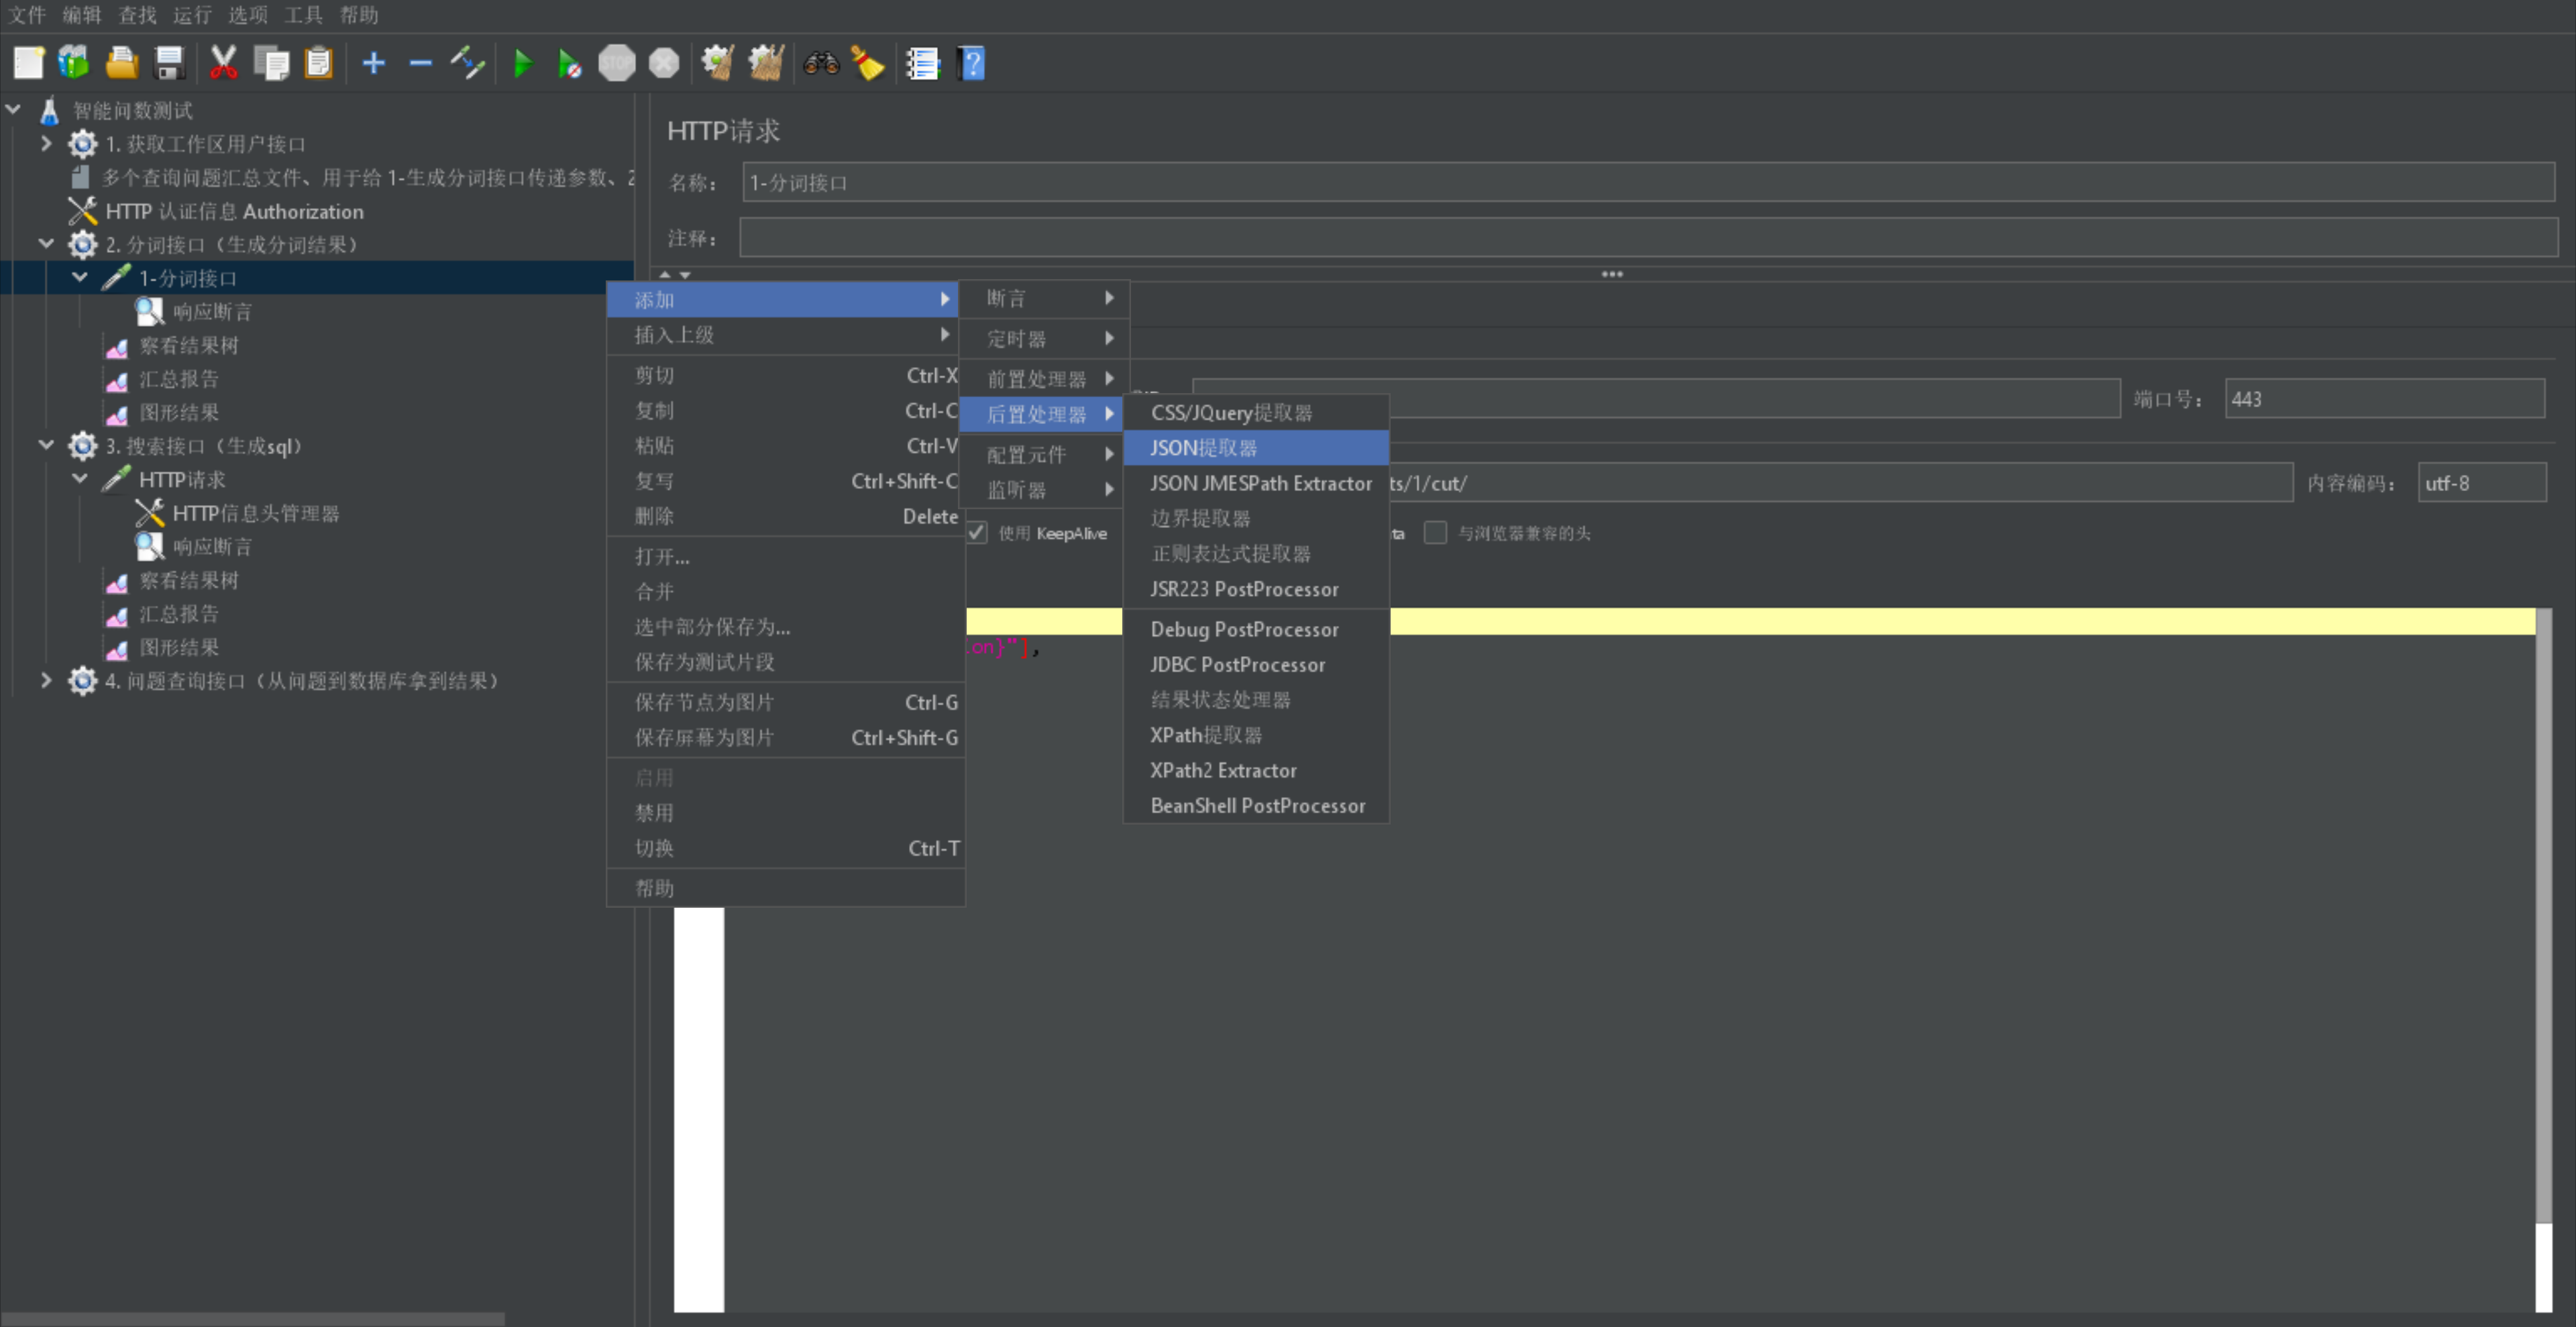The height and width of the screenshot is (1327, 2576).
Task: Choose 正则表达式提取器 menu item
Action: [1256, 554]
